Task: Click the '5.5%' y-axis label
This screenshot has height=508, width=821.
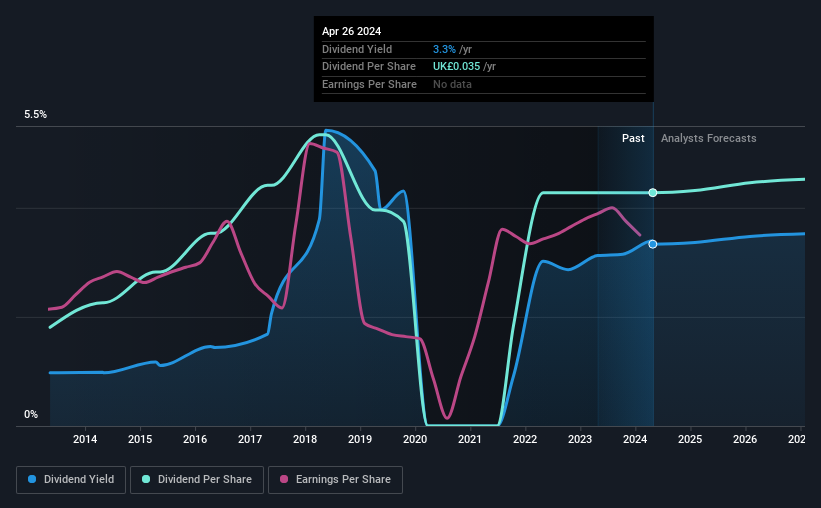Action: point(36,115)
